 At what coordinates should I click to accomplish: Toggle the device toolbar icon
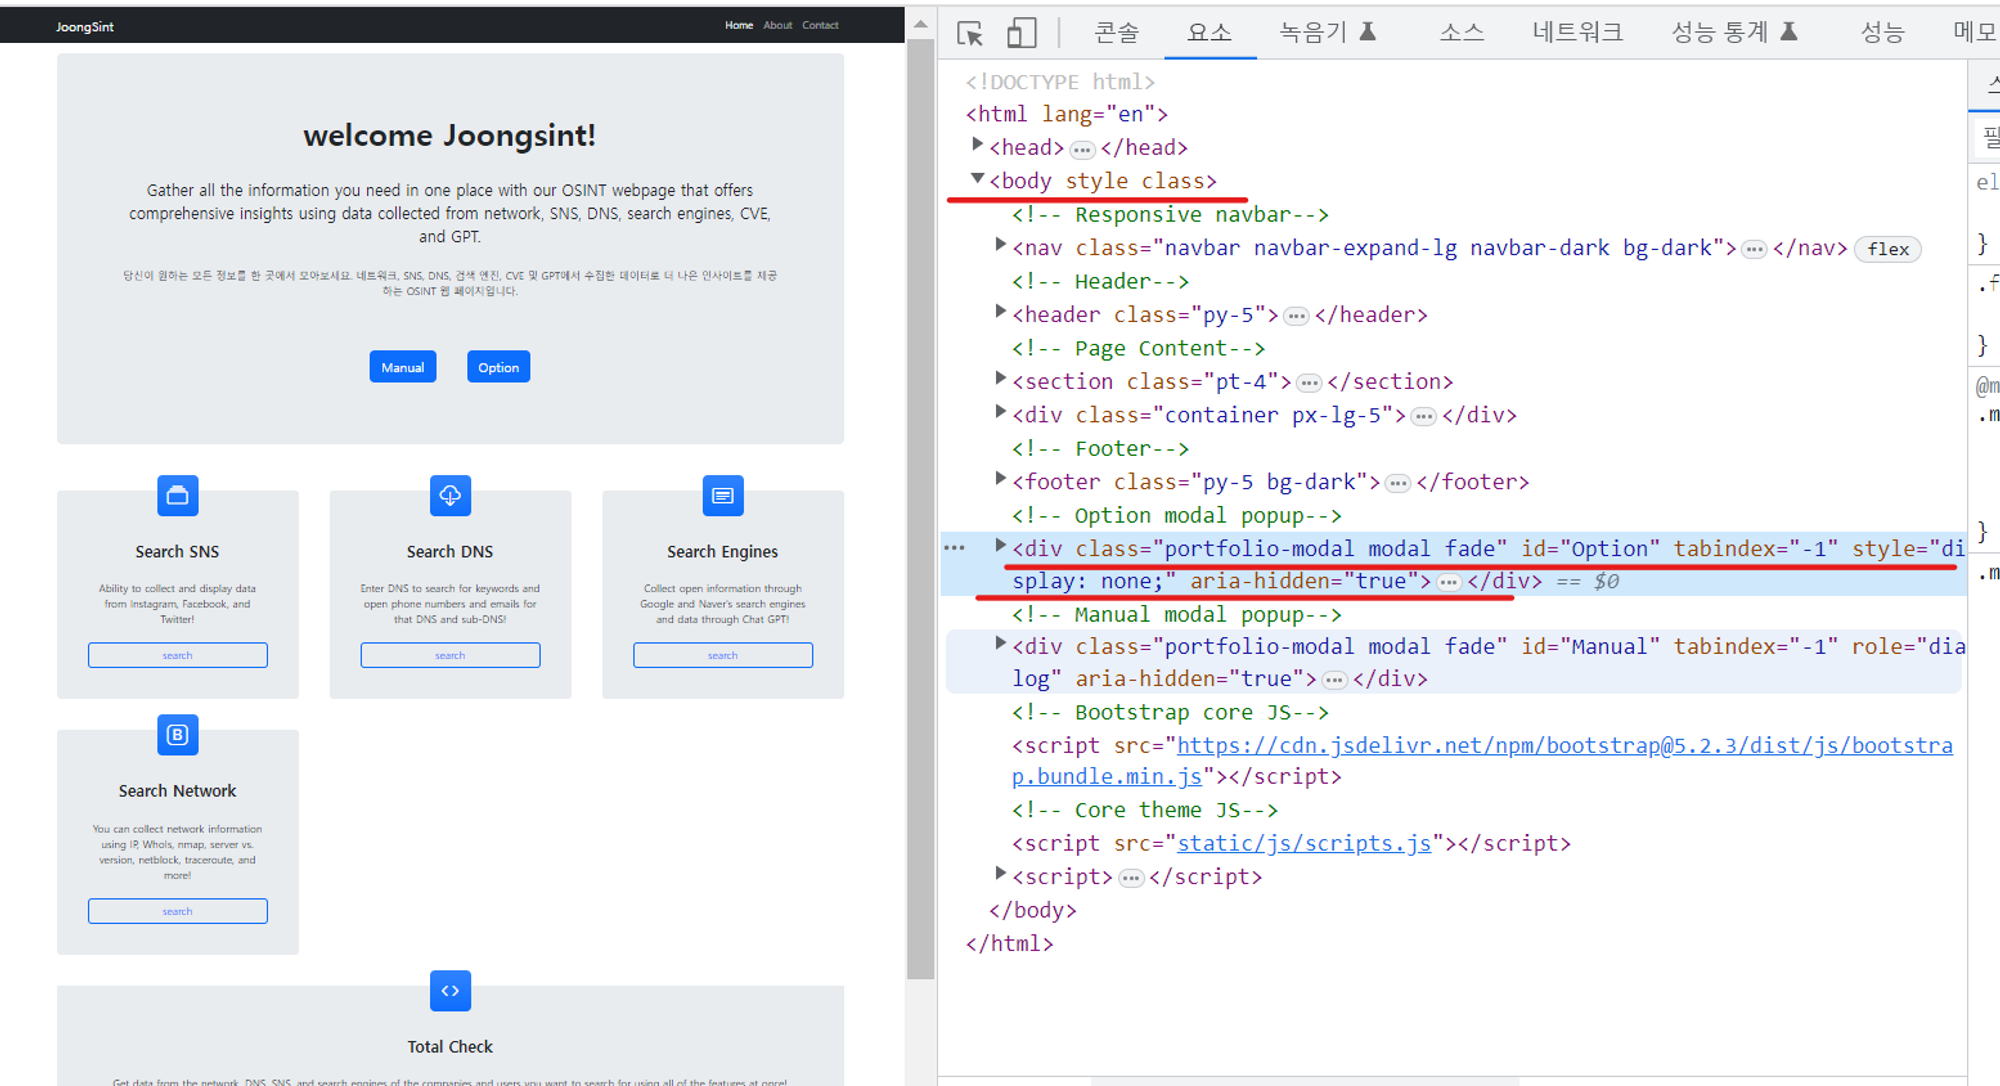tap(1021, 33)
